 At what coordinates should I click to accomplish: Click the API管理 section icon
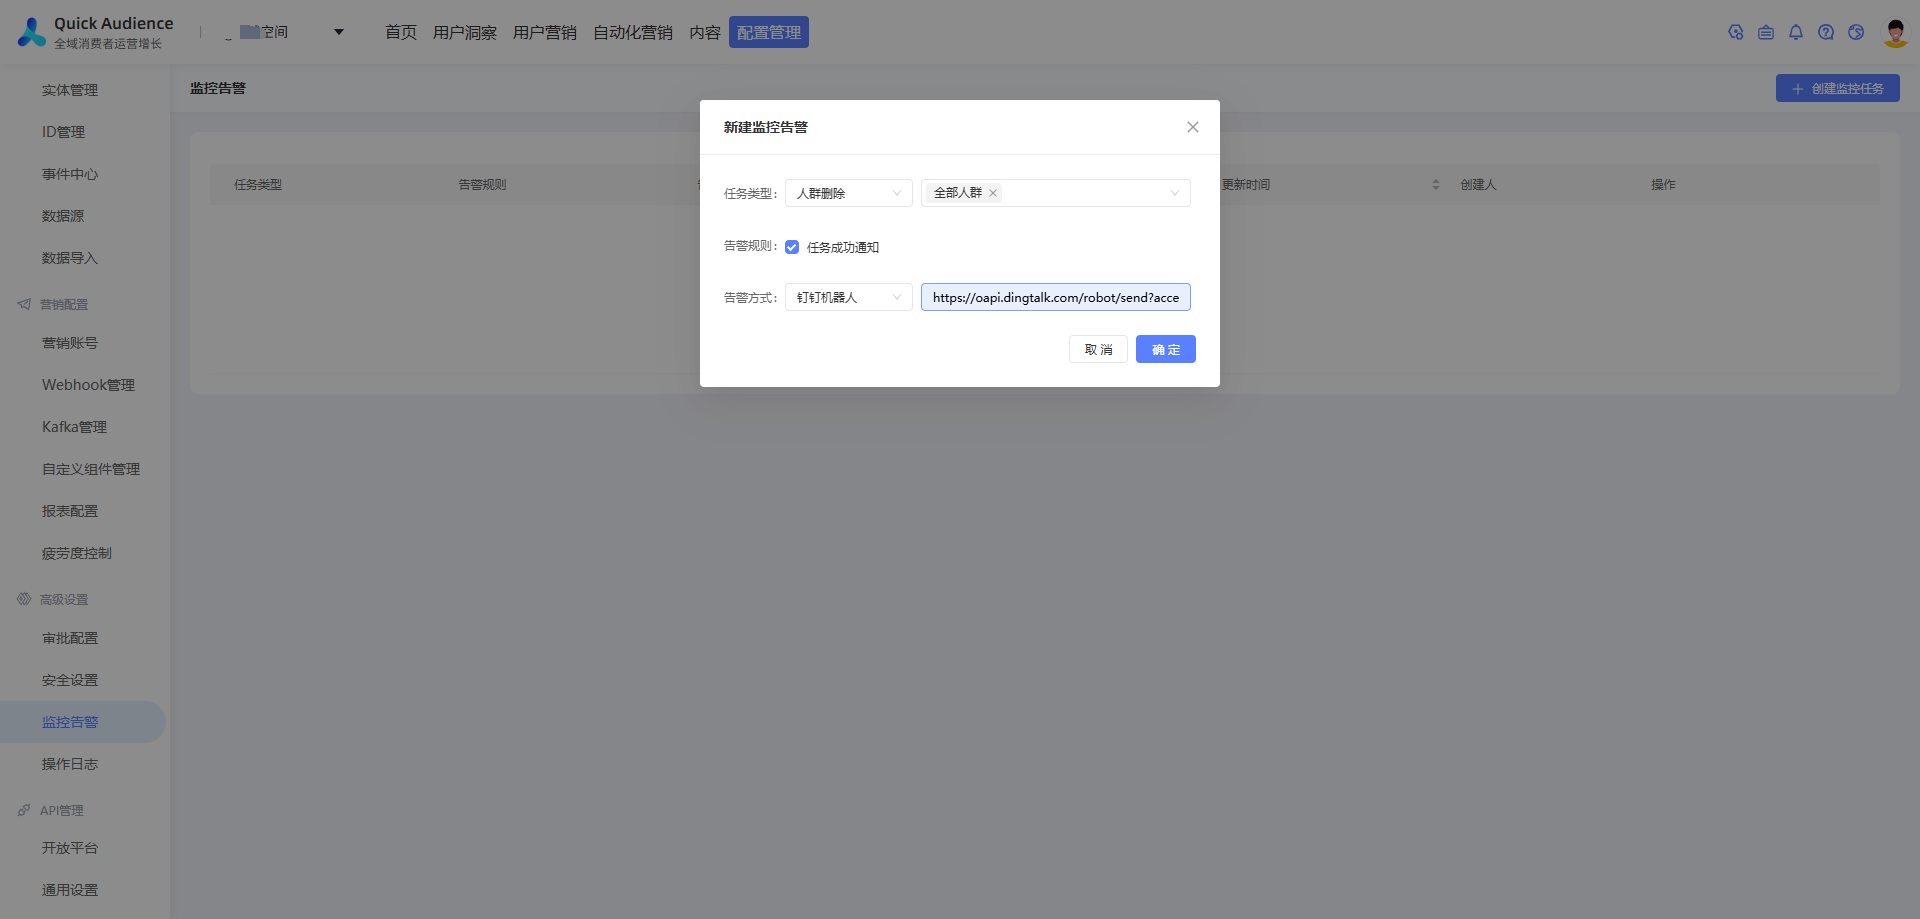(24, 810)
